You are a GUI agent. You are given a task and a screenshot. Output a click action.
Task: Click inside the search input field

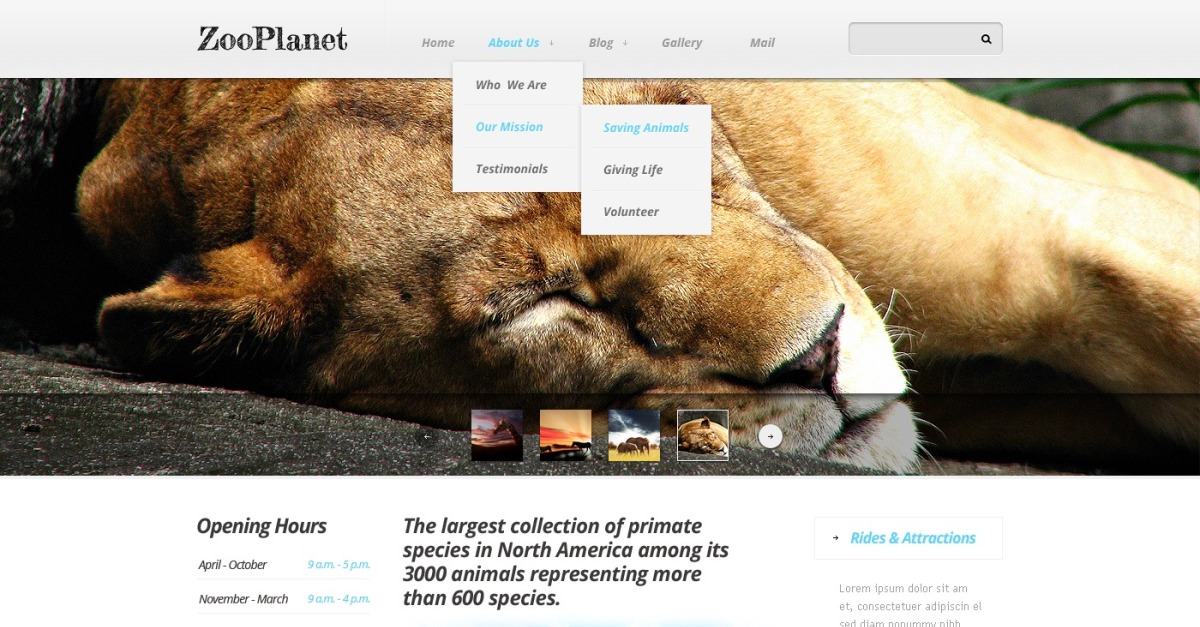tap(912, 39)
